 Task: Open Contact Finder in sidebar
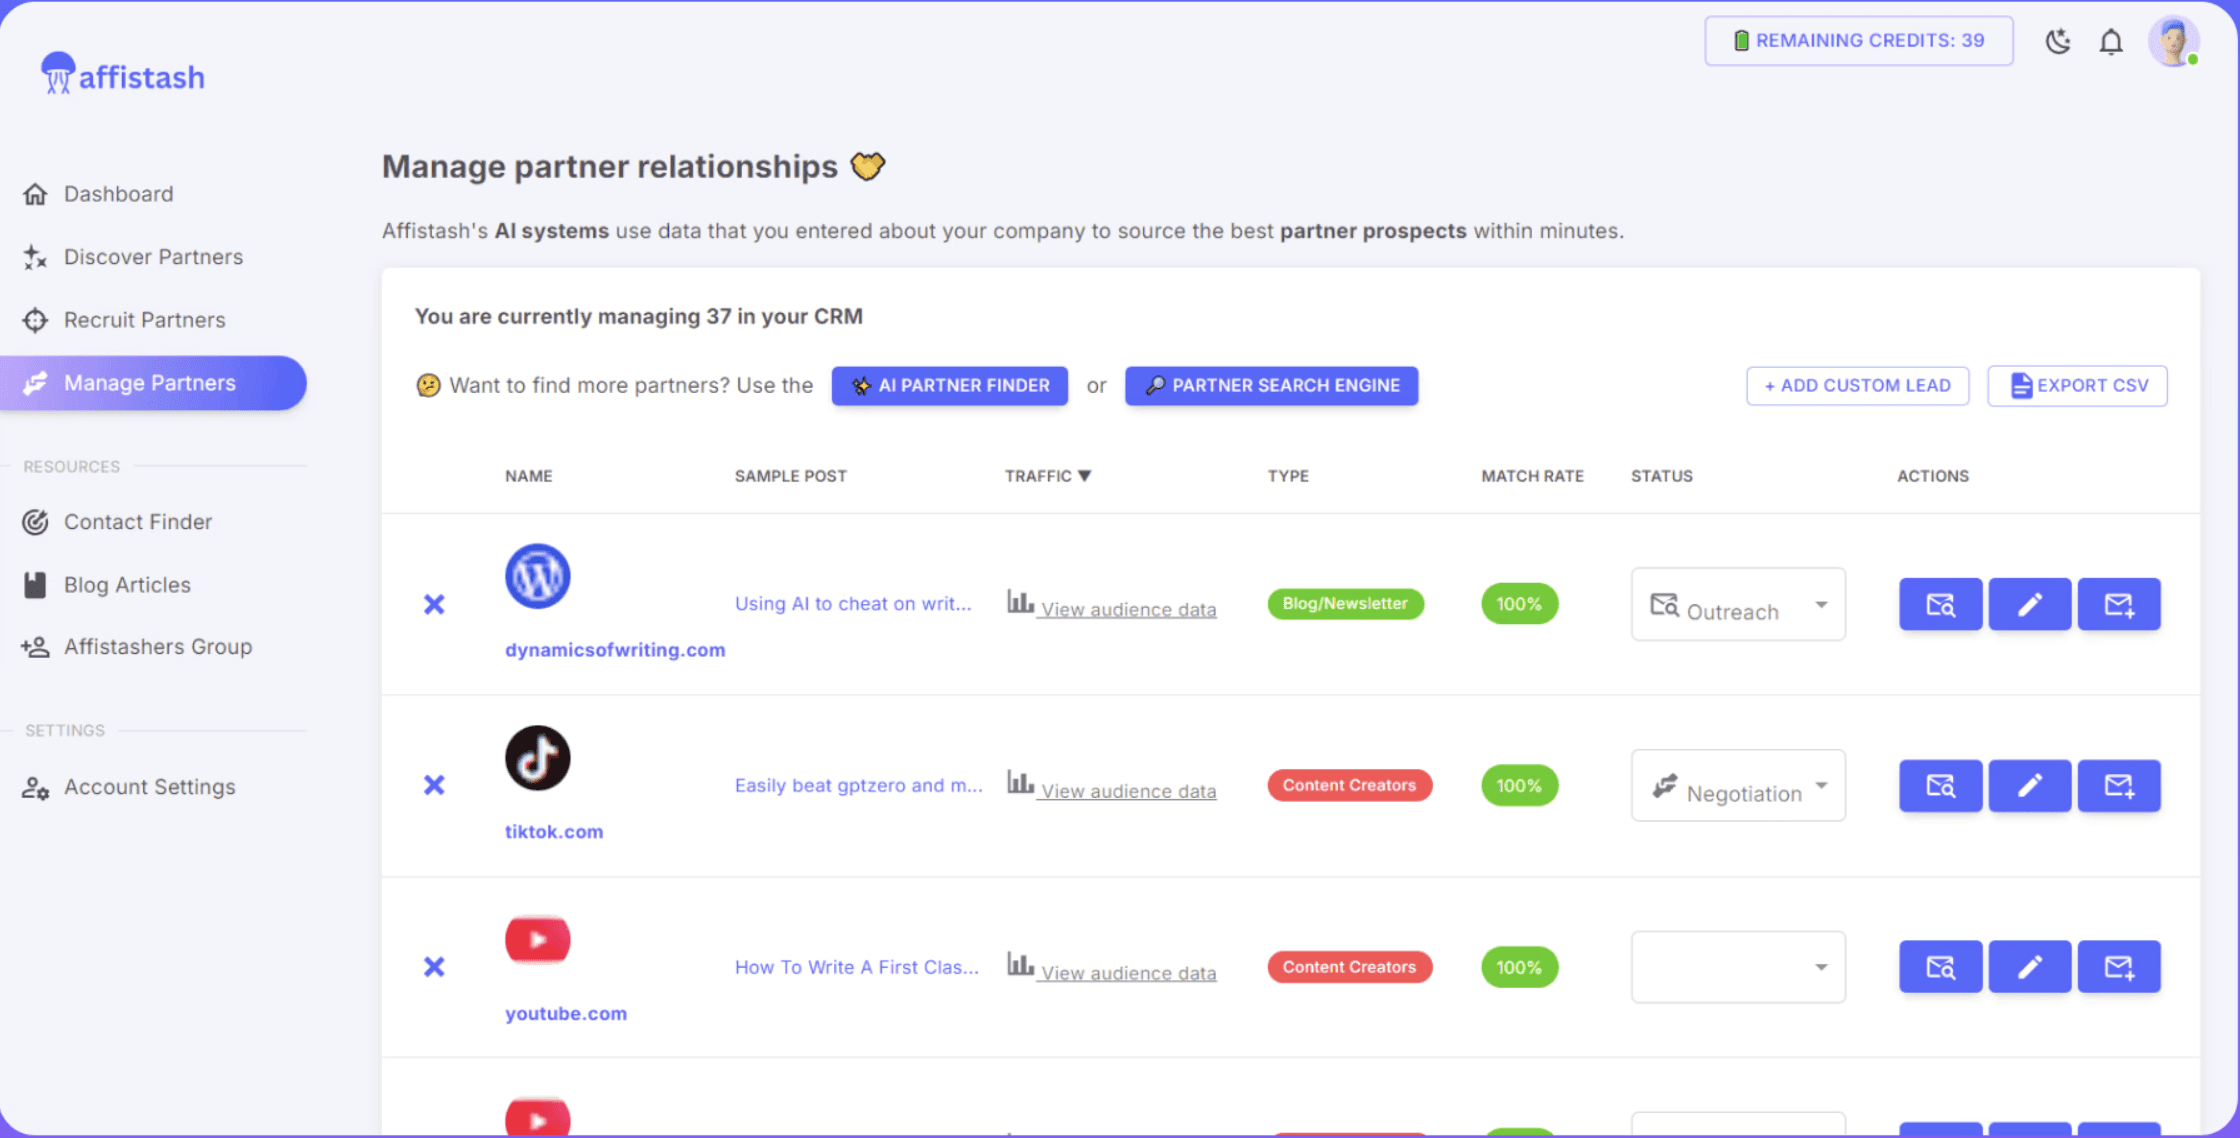click(x=138, y=522)
